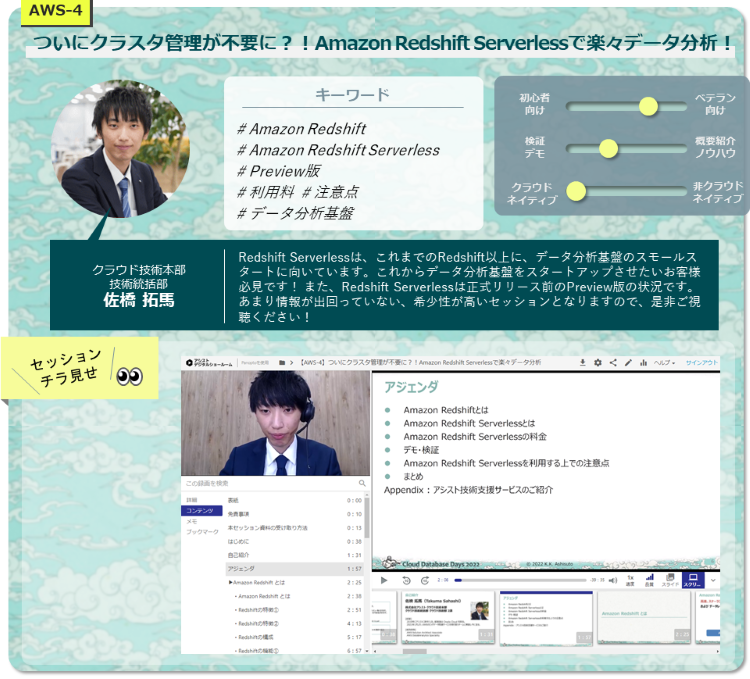Open the ブックマーク tab
Image resolution: width=750 pixels, height=679 pixels.
click(201, 532)
